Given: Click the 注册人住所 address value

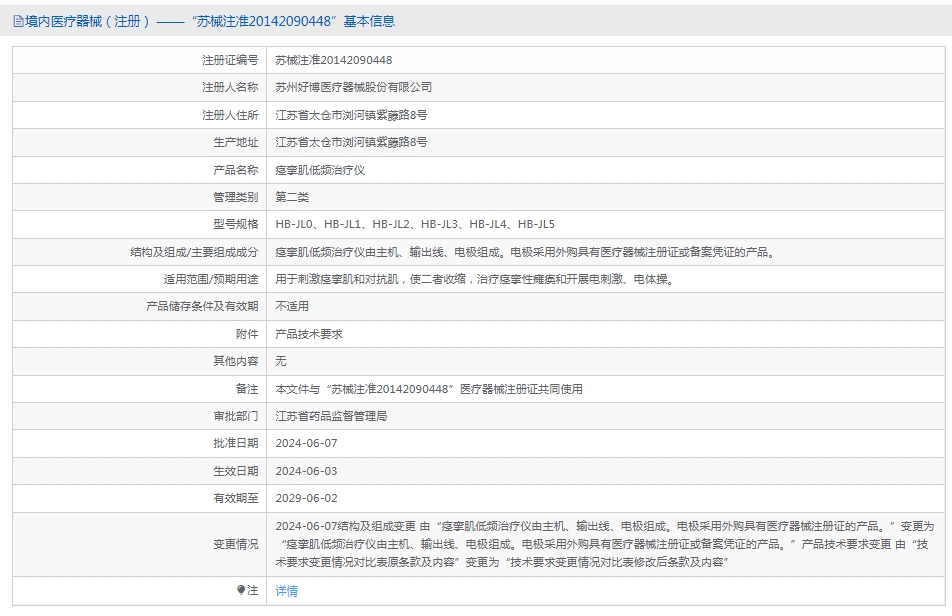Looking at the screenshot, I should [x=352, y=115].
